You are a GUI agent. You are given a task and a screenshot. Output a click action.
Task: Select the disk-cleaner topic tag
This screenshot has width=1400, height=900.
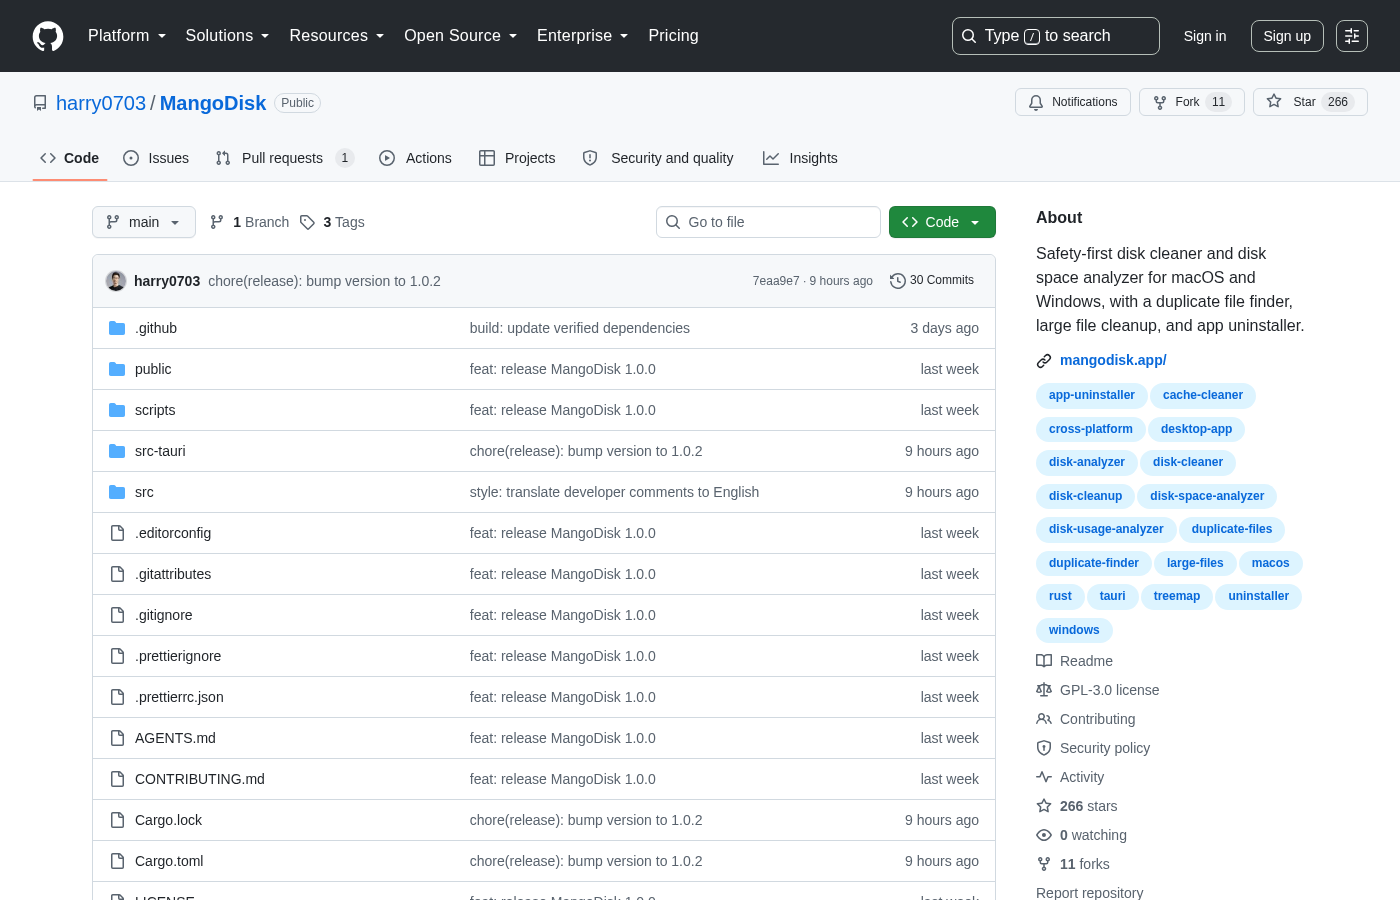click(x=1187, y=462)
